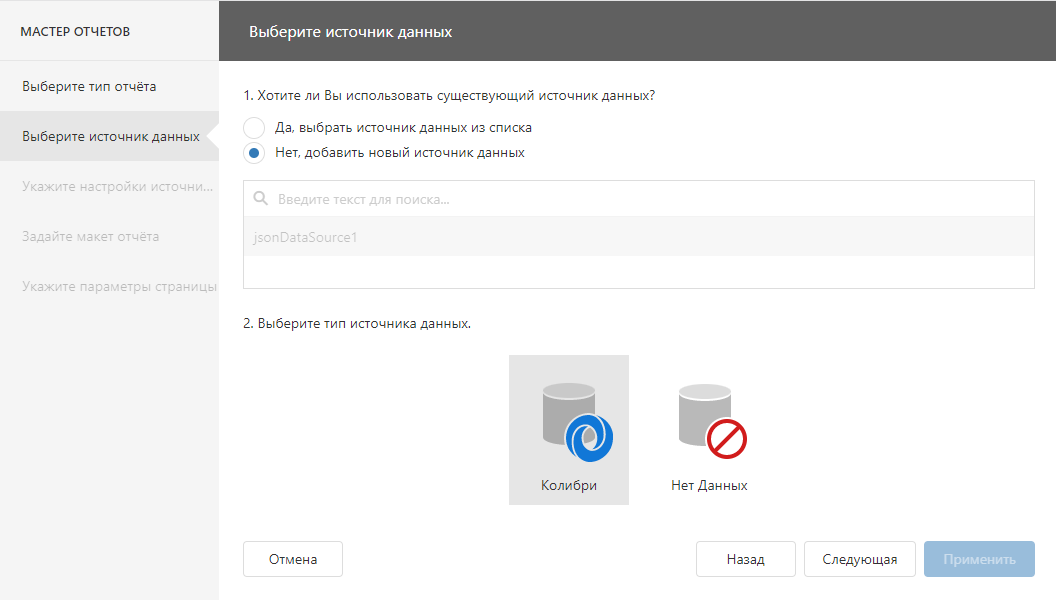Choose radio circle for adding new source
This screenshot has height=600, width=1056.
(254, 153)
